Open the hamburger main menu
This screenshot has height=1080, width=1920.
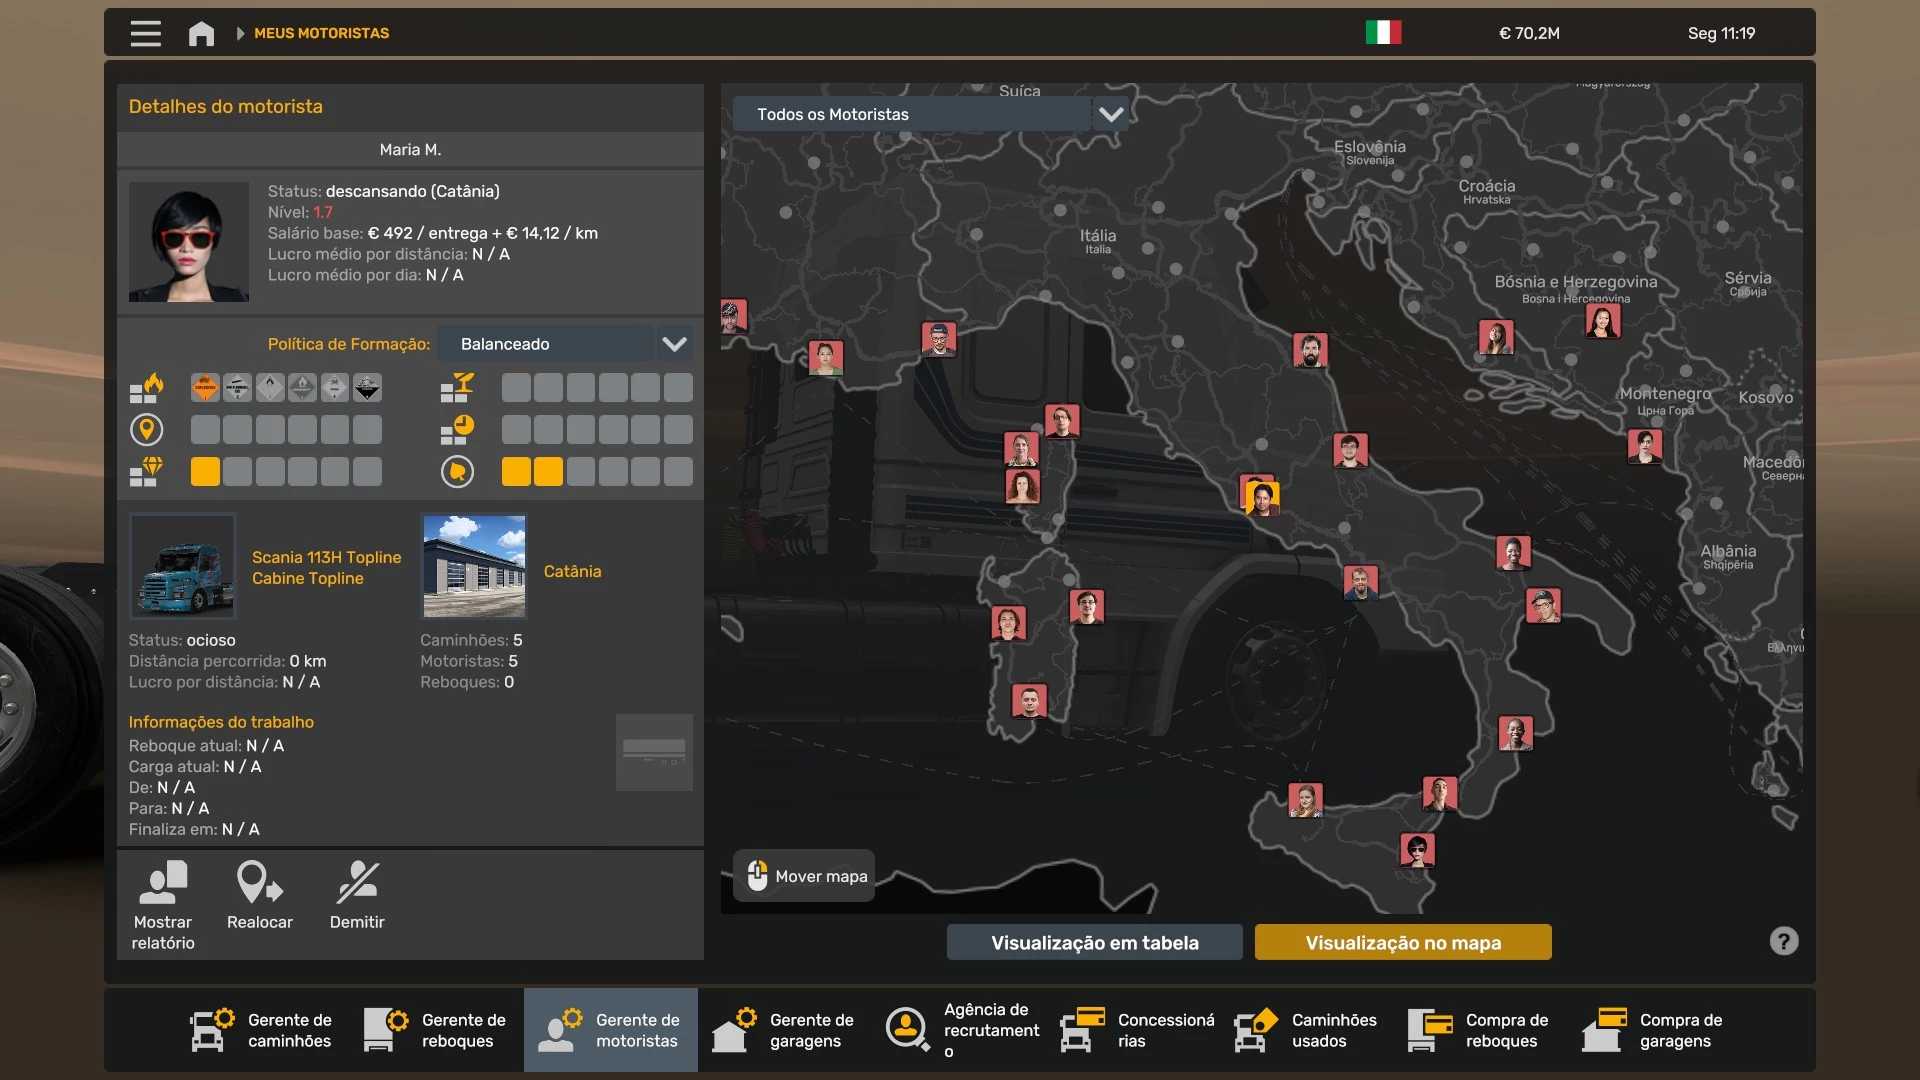coord(145,33)
